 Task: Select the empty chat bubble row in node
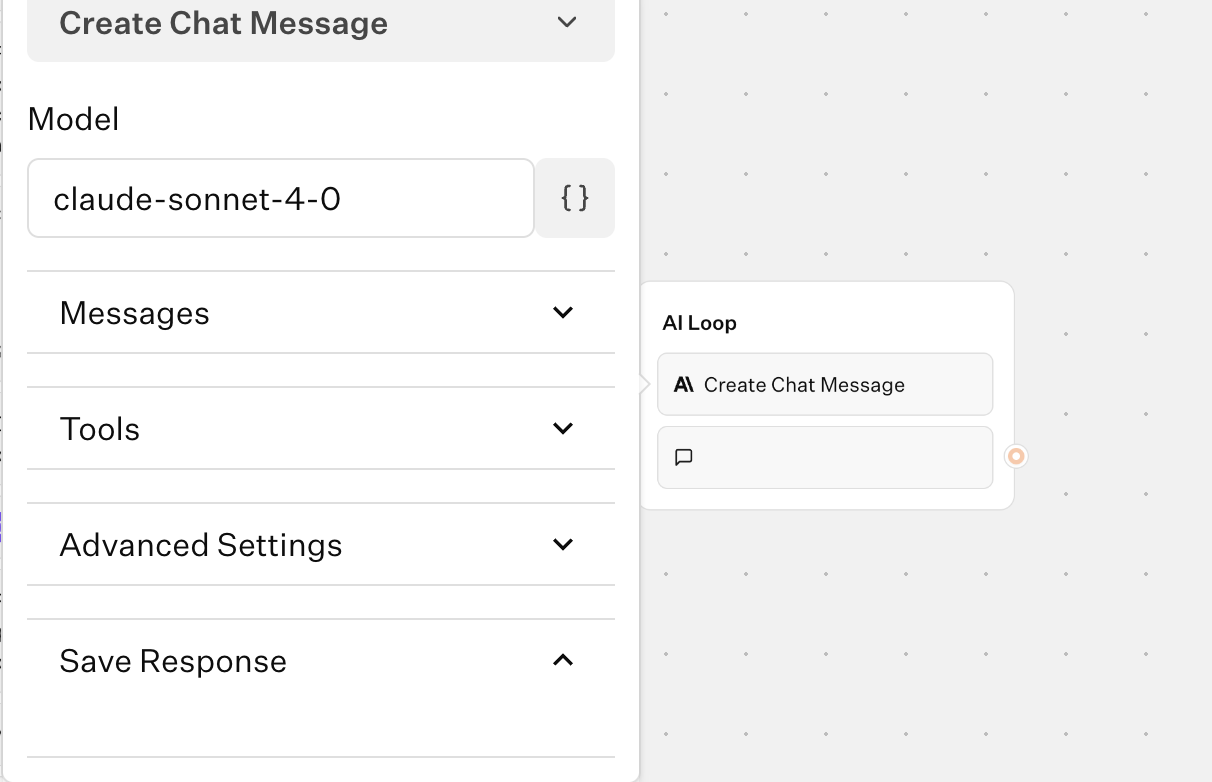825,457
